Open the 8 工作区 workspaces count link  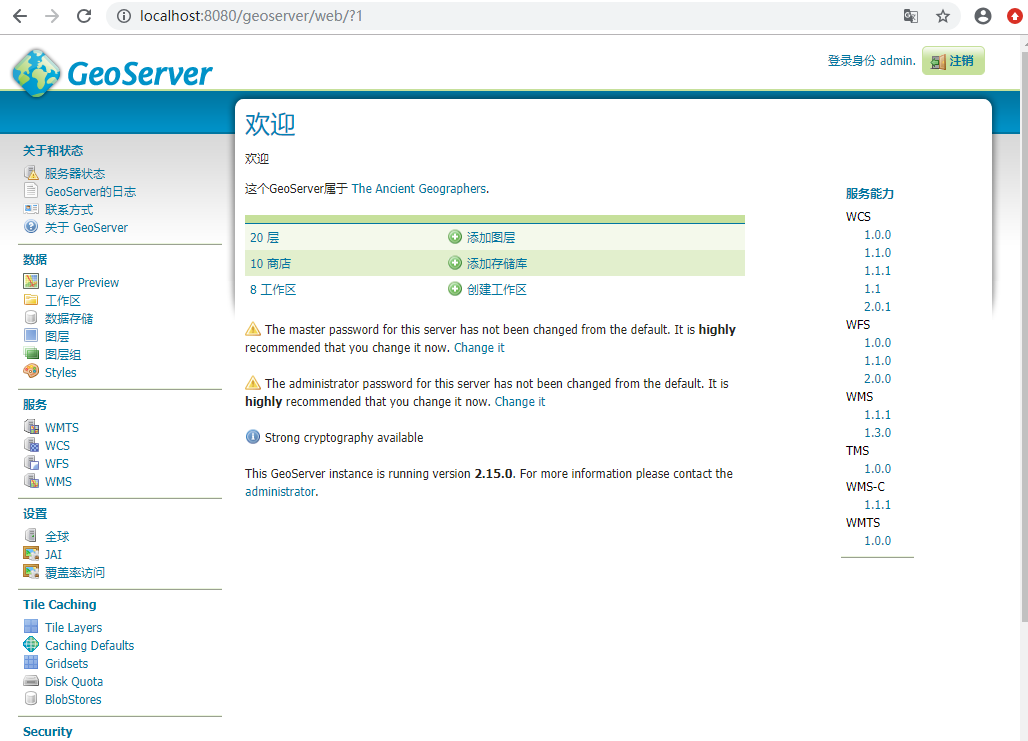(x=273, y=290)
